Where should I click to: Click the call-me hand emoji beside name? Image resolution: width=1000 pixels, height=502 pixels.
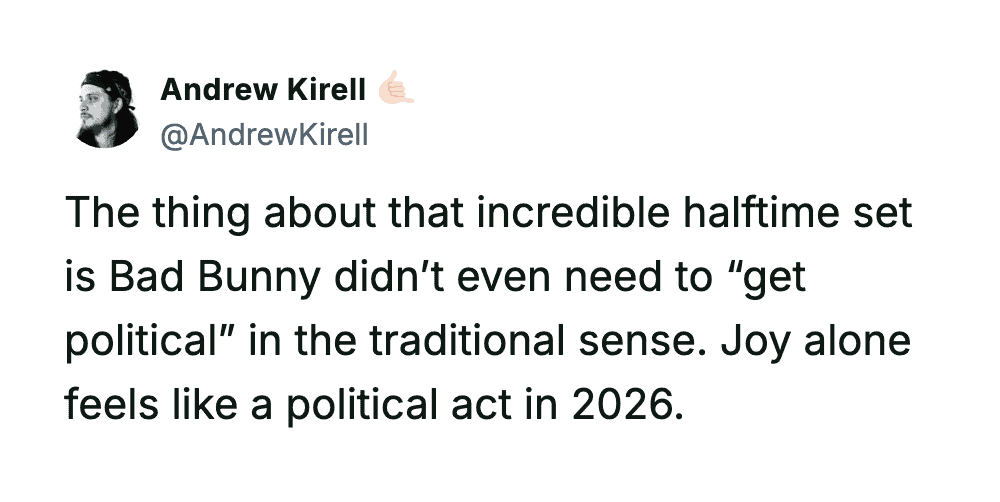point(395,90)
